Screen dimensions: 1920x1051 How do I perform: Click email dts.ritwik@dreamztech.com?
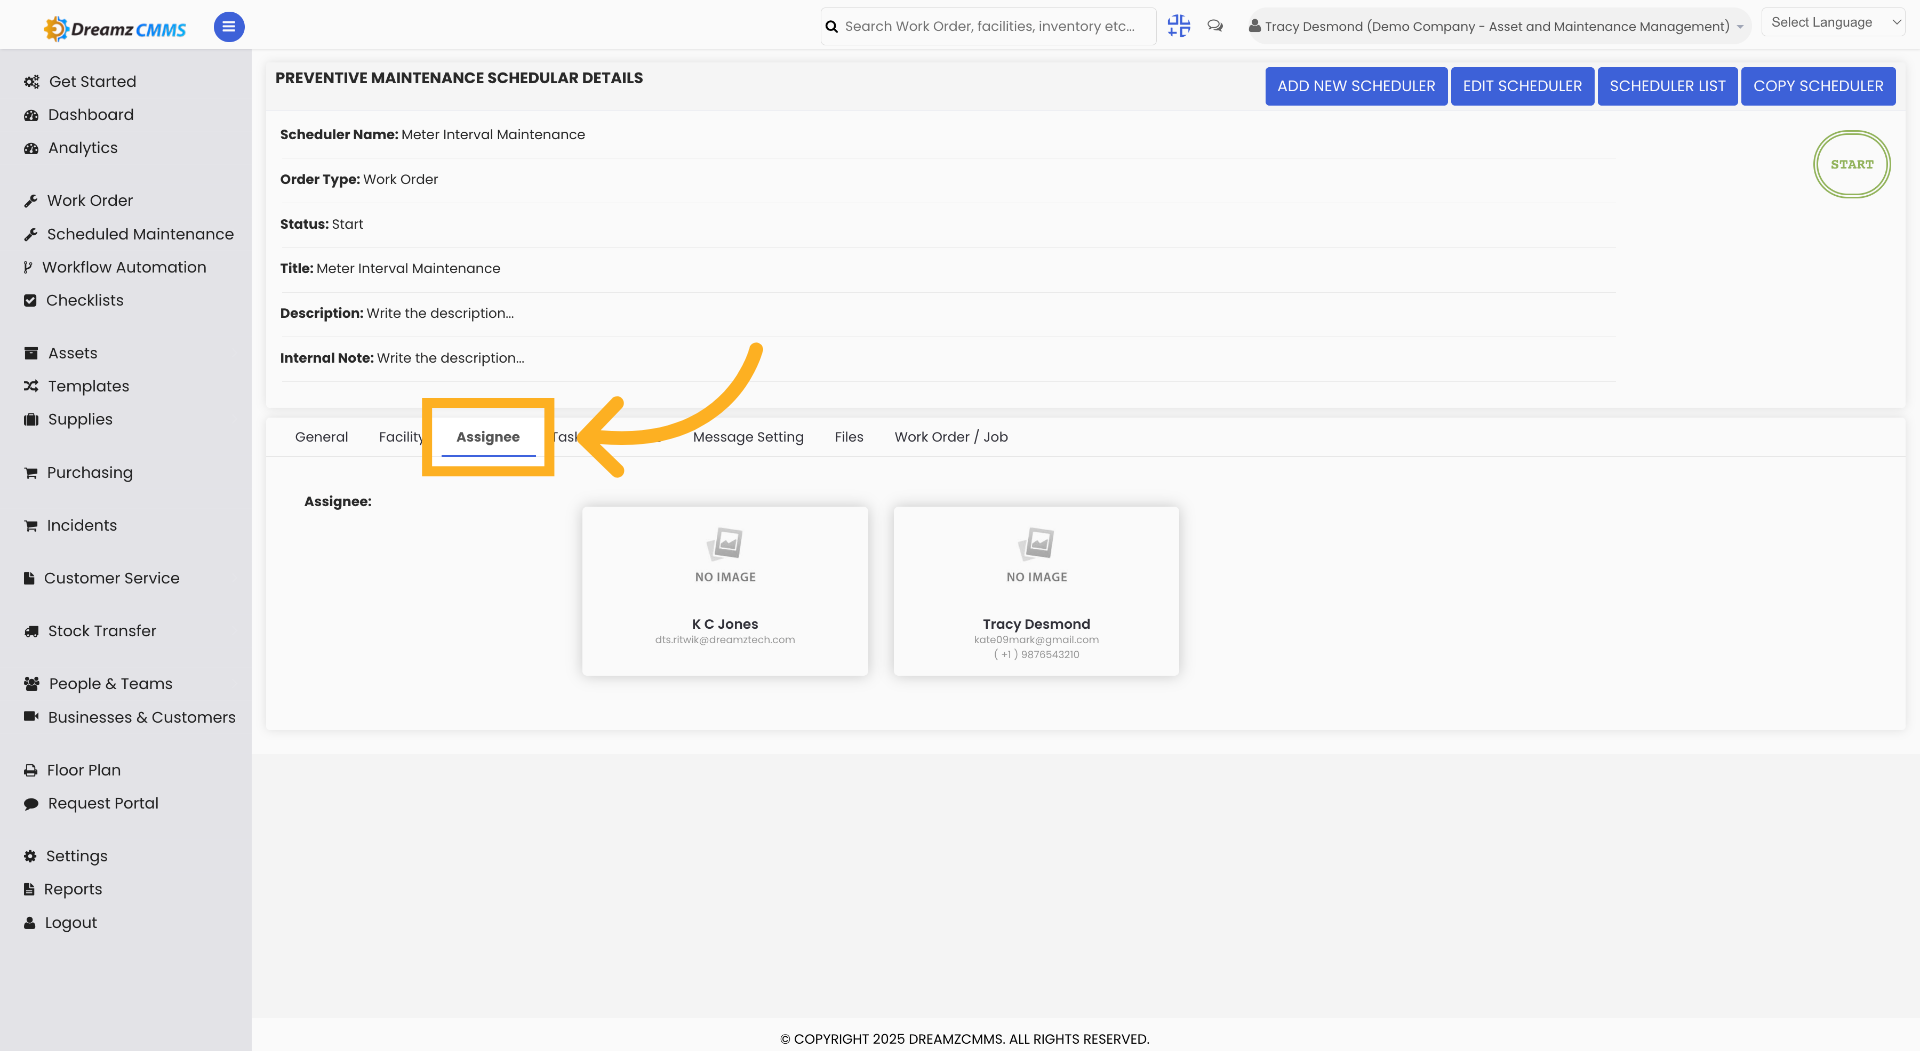tap(725, 640)
